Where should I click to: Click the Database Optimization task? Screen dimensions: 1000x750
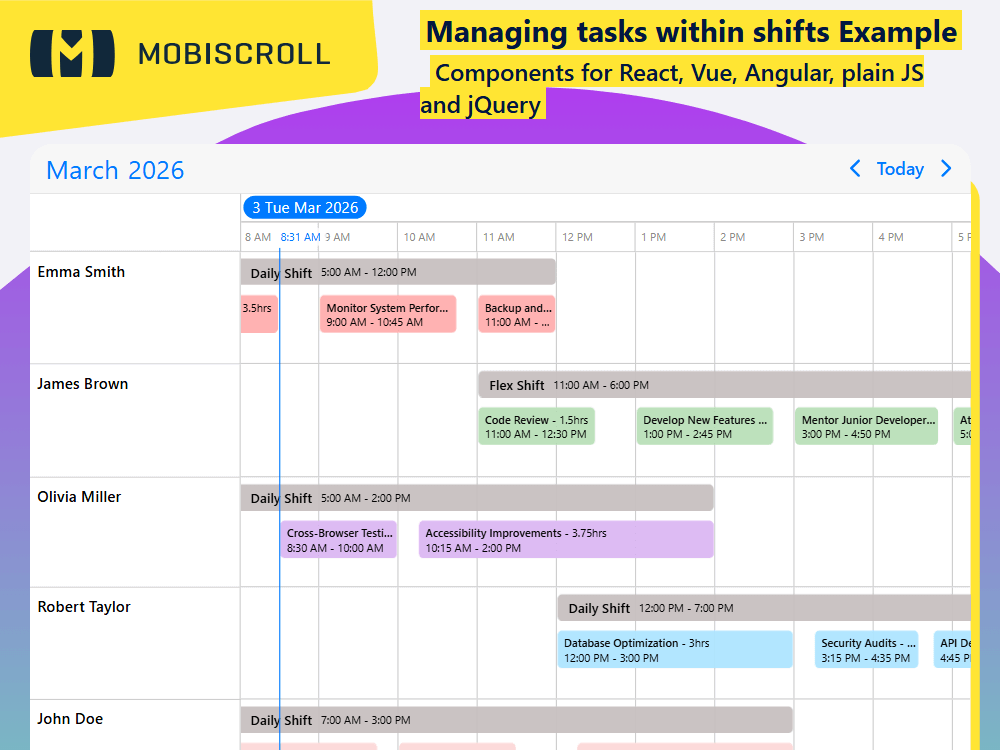675,649
